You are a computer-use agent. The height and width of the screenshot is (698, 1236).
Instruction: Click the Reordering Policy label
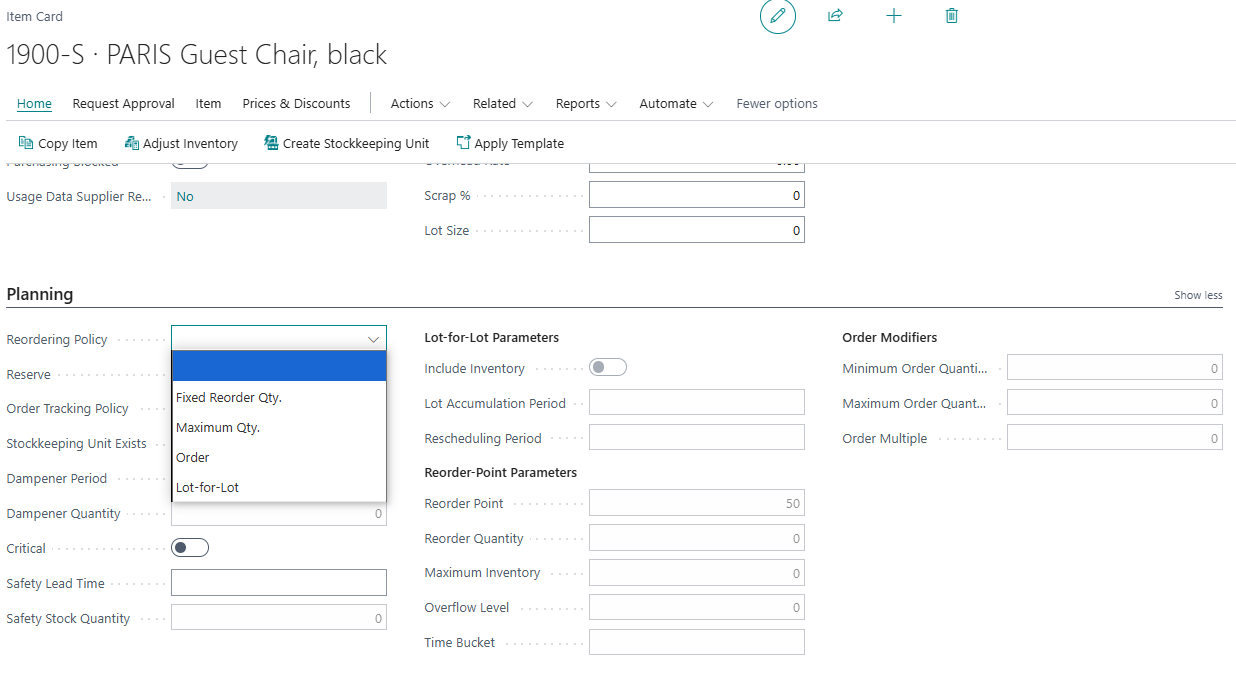[x=57, y=339]
